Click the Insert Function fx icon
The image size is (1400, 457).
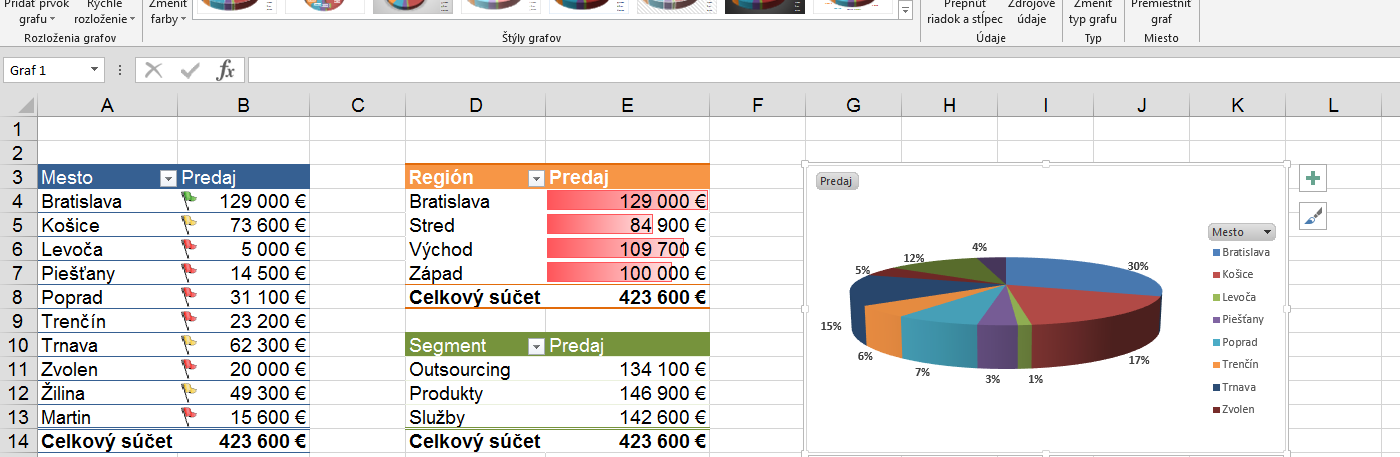tap(227, 70)
